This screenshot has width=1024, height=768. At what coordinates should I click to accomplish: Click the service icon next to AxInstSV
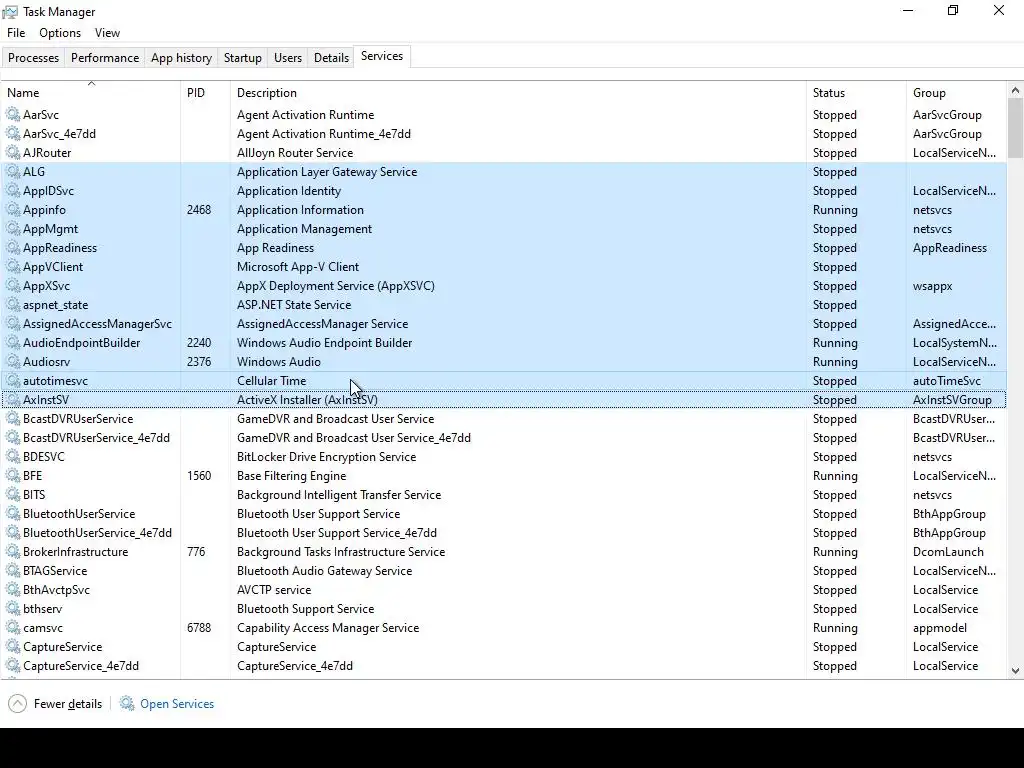point(13,400)
